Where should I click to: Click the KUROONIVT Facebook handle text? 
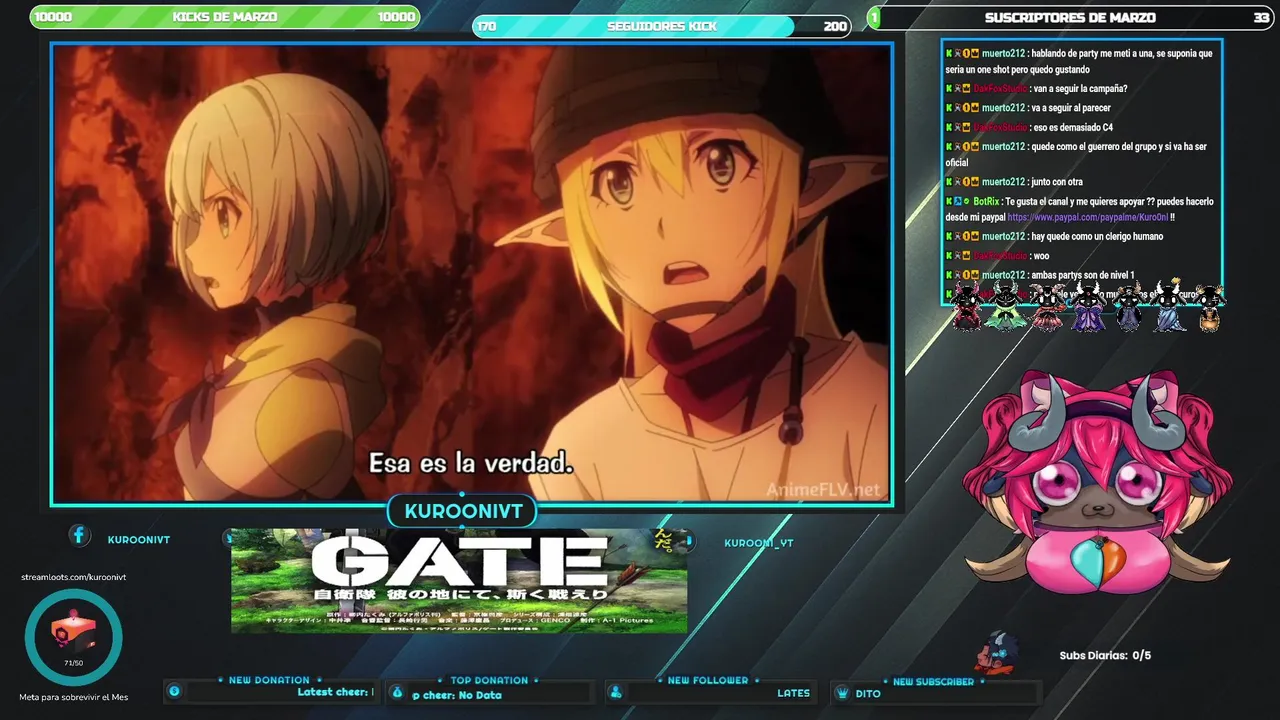[138, 540]
